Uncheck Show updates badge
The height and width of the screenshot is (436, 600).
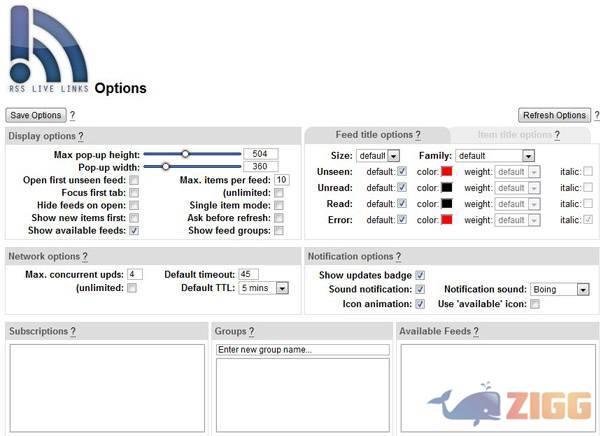(420, 275)
